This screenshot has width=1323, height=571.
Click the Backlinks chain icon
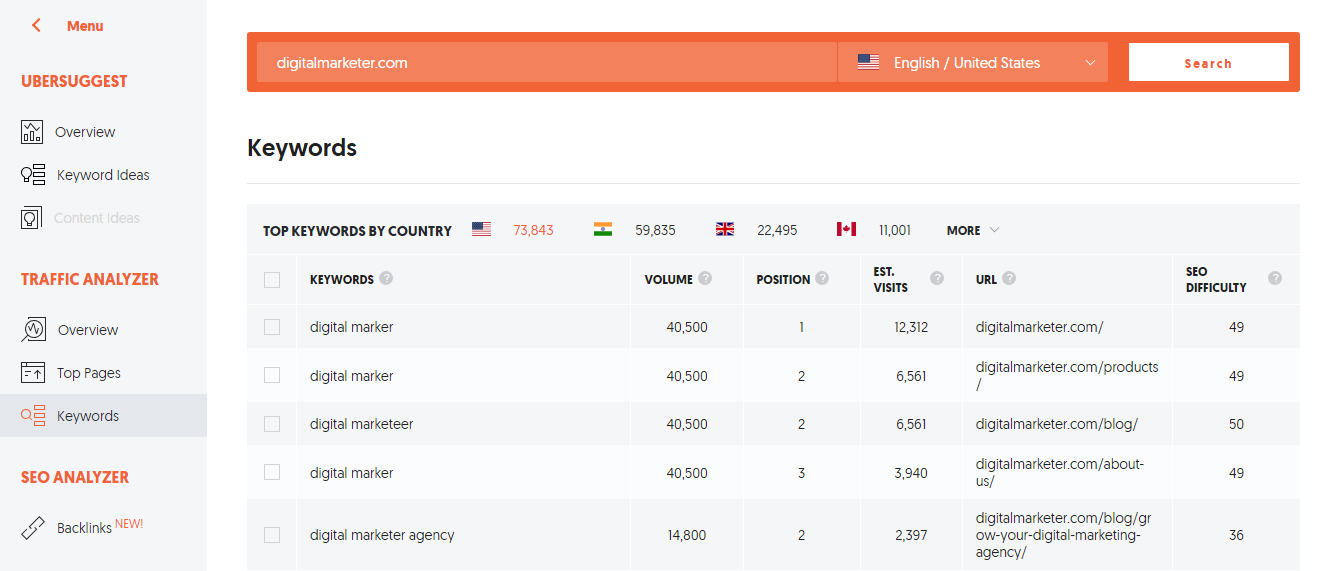tap(33, 528)
